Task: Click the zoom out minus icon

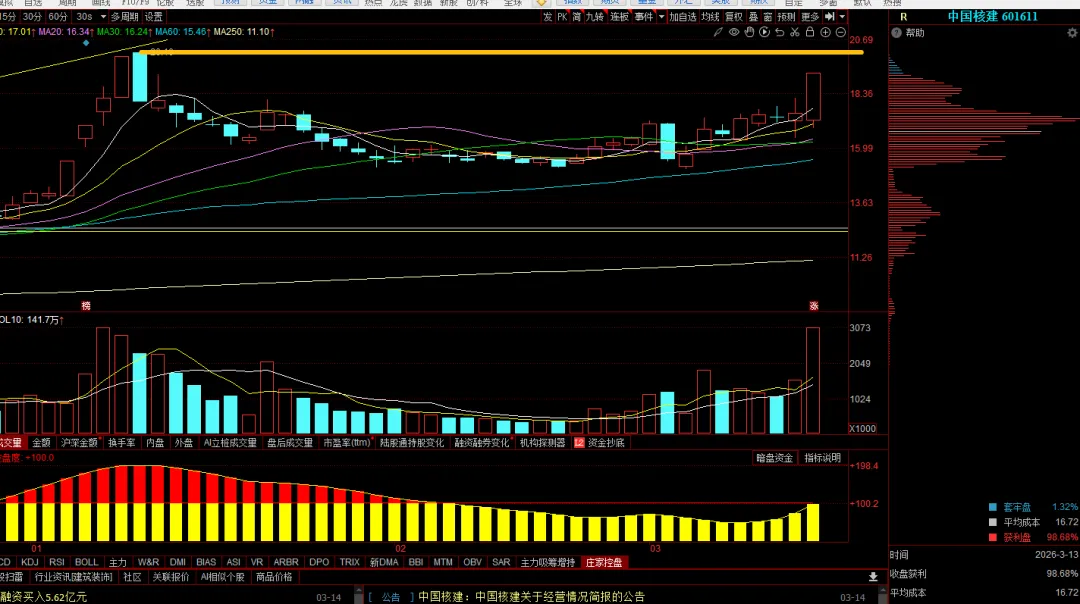Action: (x=840, y=32)
